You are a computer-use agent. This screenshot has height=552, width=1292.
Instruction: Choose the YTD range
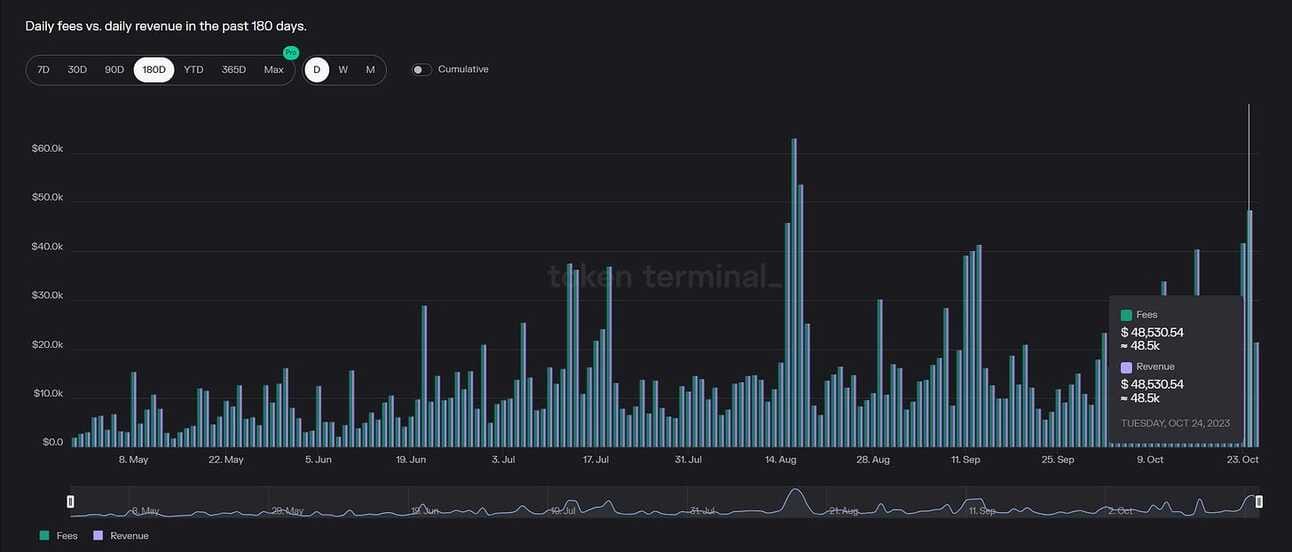point(194,70)
